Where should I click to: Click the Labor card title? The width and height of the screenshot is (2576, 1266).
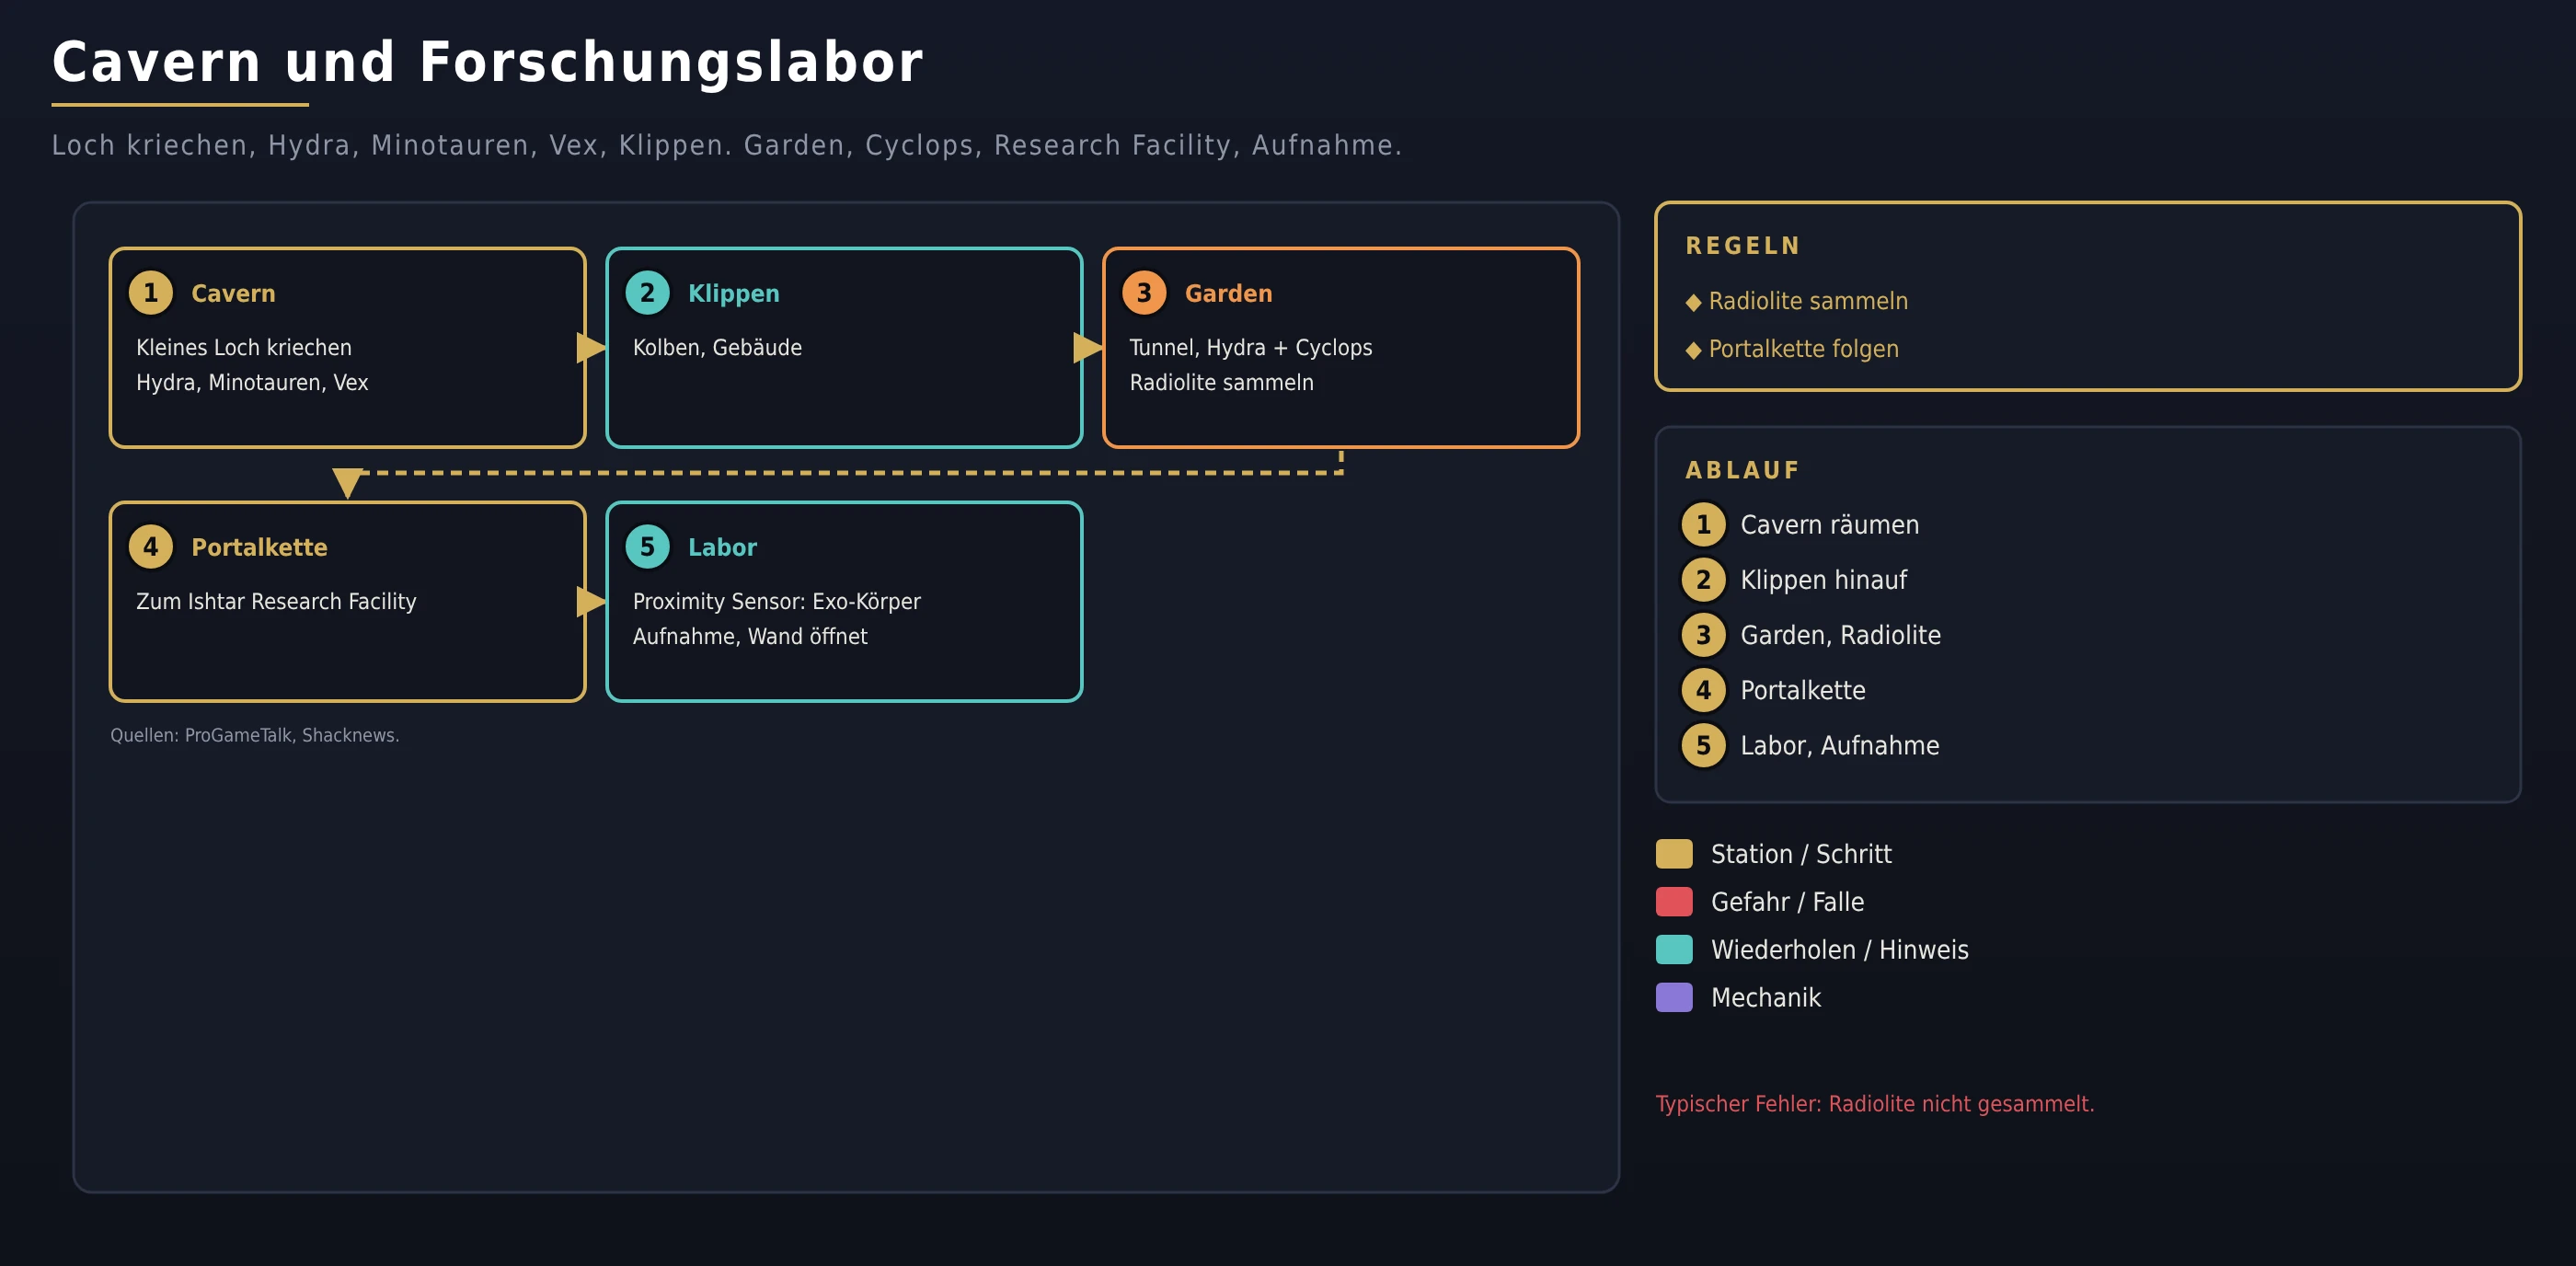[722, 547]
